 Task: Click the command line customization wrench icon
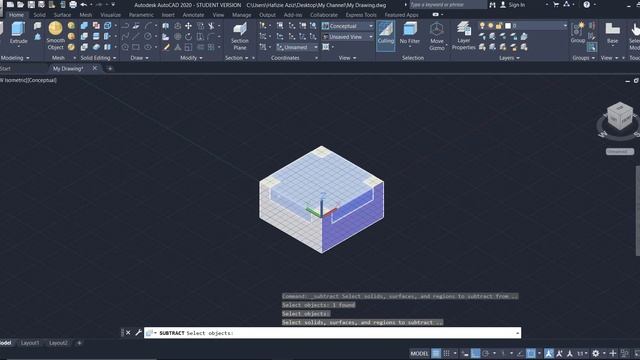(138, 333)
